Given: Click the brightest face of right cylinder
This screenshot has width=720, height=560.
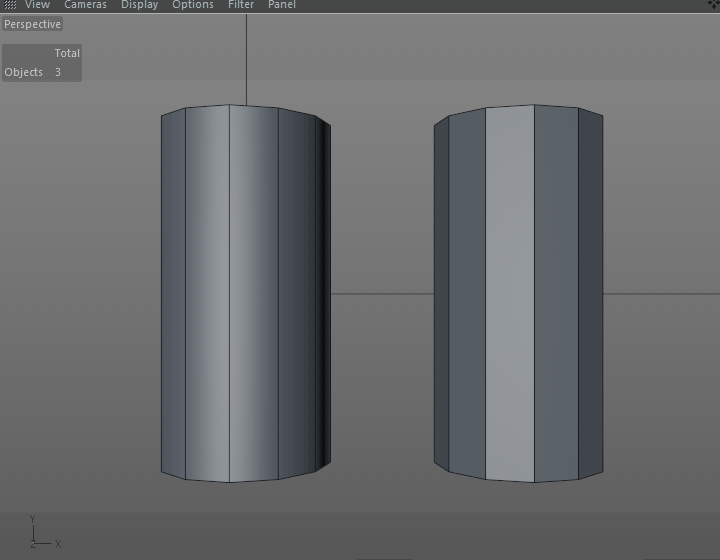Looking at the screenshot, I should click(x=510, y=294).
